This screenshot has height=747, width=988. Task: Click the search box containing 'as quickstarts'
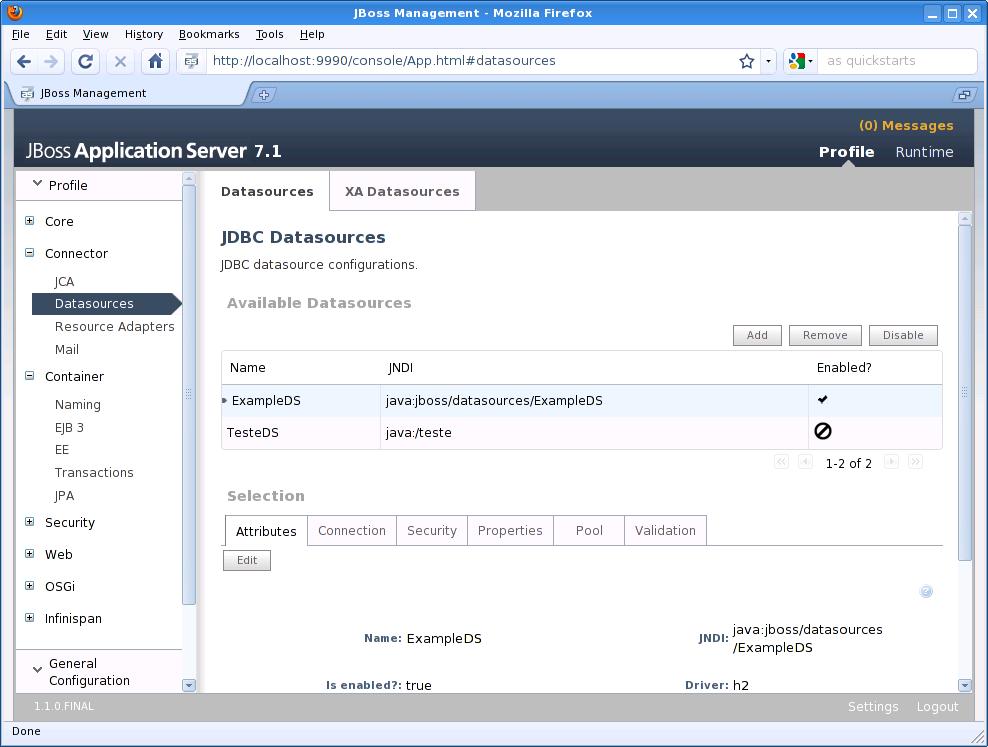tap(897, 61)
